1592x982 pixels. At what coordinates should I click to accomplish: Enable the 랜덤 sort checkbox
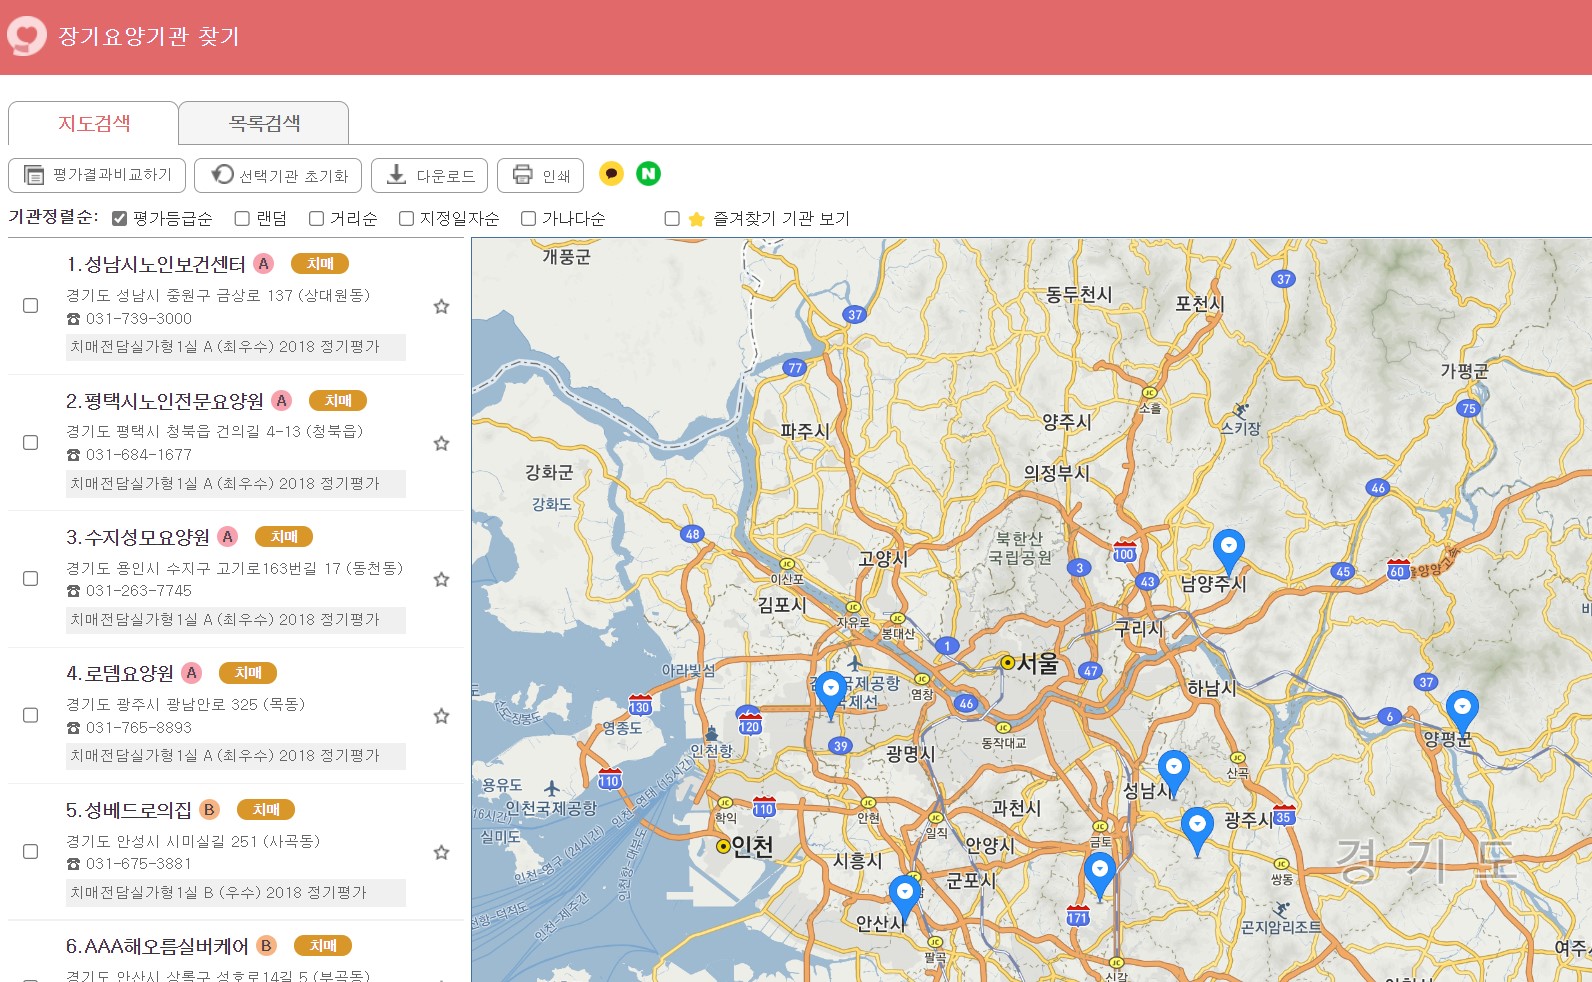tap(242, 219)
